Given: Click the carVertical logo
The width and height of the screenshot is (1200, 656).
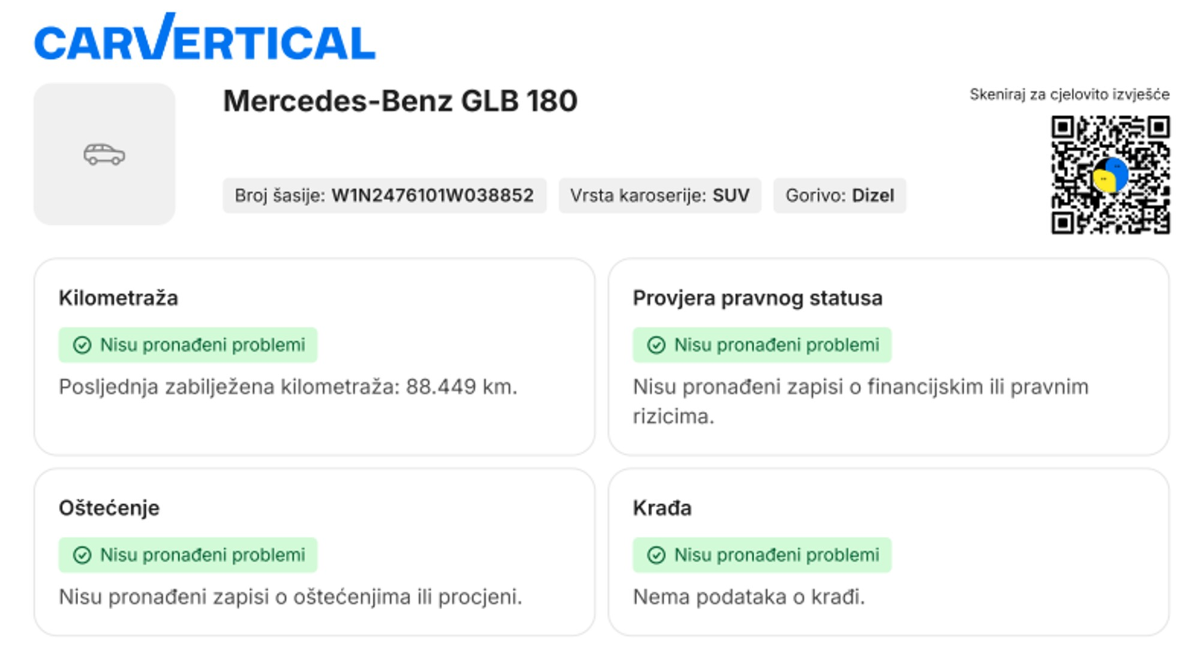Looking at the screenshot, I should click(205, 38).
